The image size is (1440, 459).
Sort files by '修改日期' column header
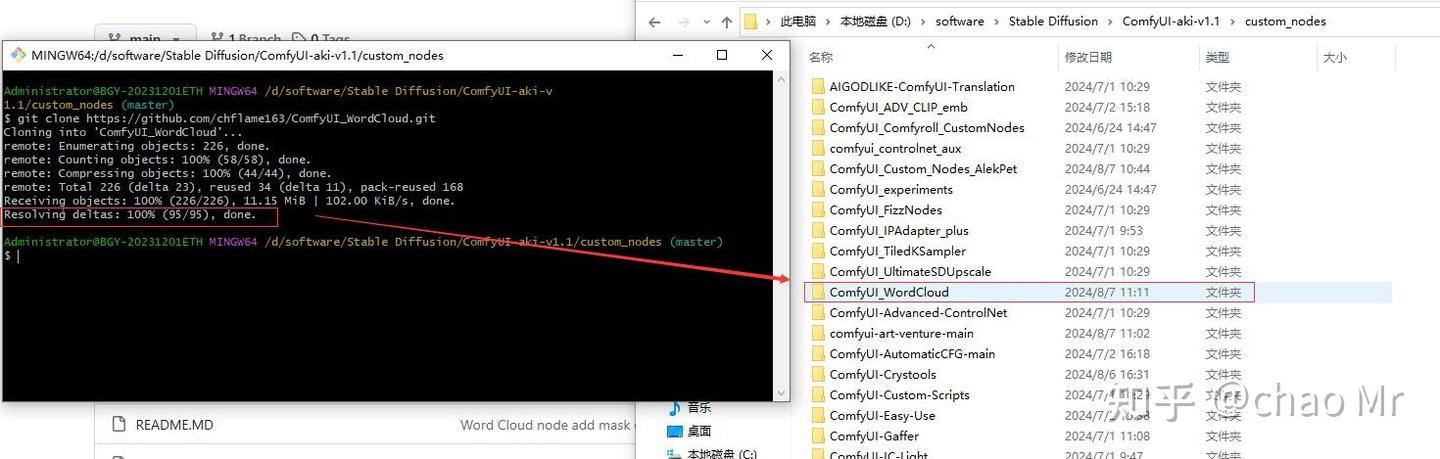click(x=1088, y=58)
